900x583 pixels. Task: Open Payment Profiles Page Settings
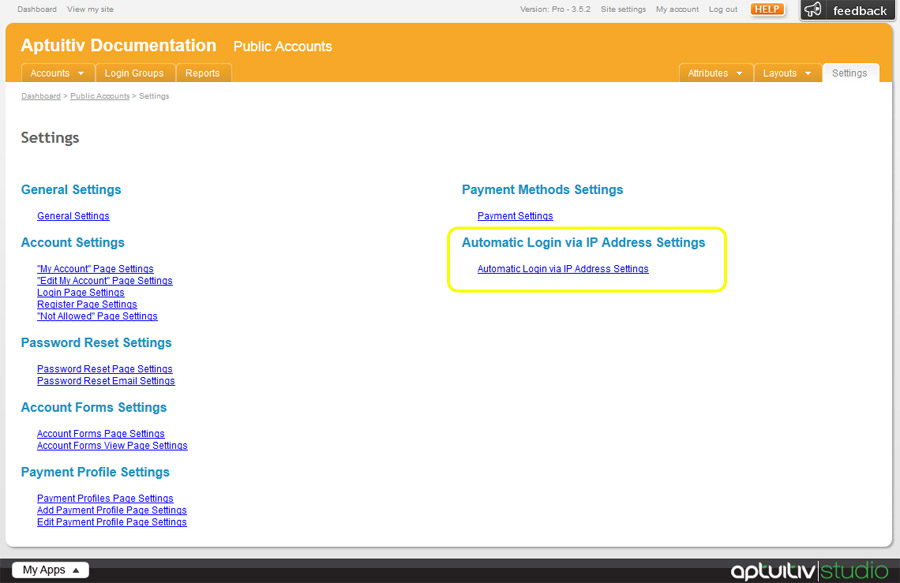(x=105, y=499)
